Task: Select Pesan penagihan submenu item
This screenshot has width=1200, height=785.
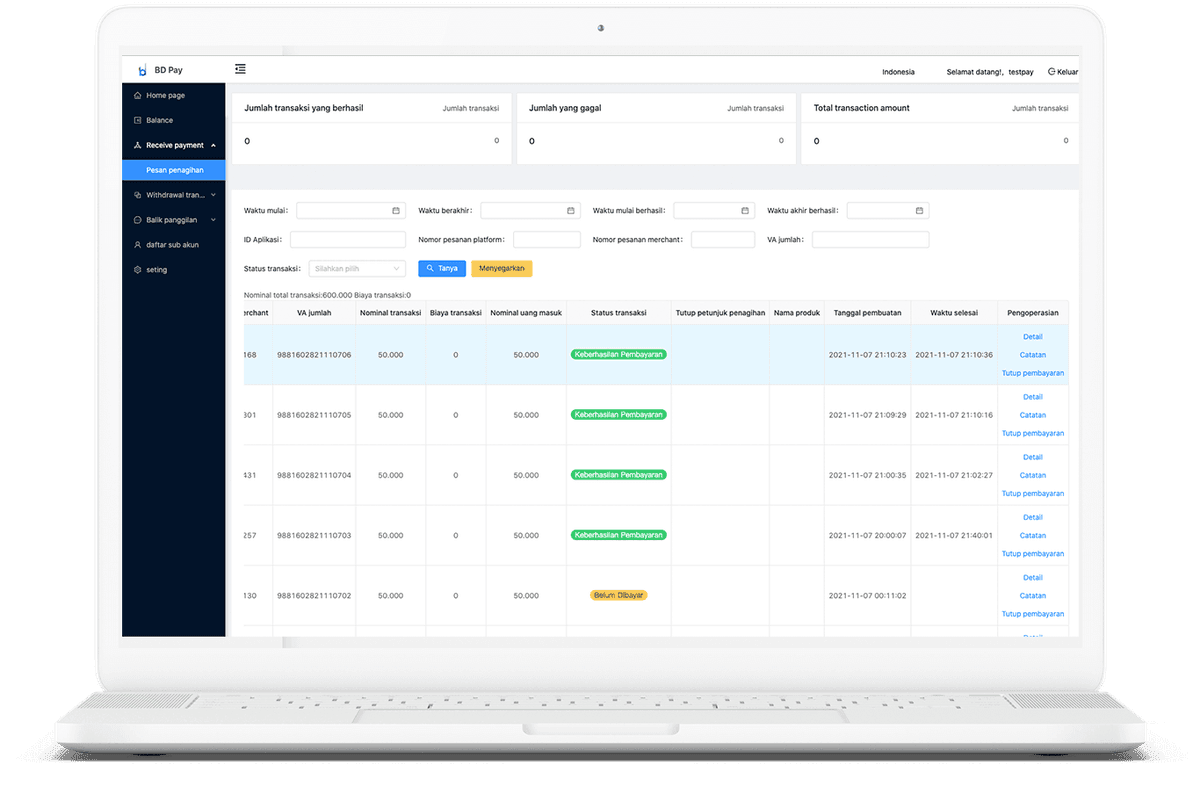Action: (174, 170)
